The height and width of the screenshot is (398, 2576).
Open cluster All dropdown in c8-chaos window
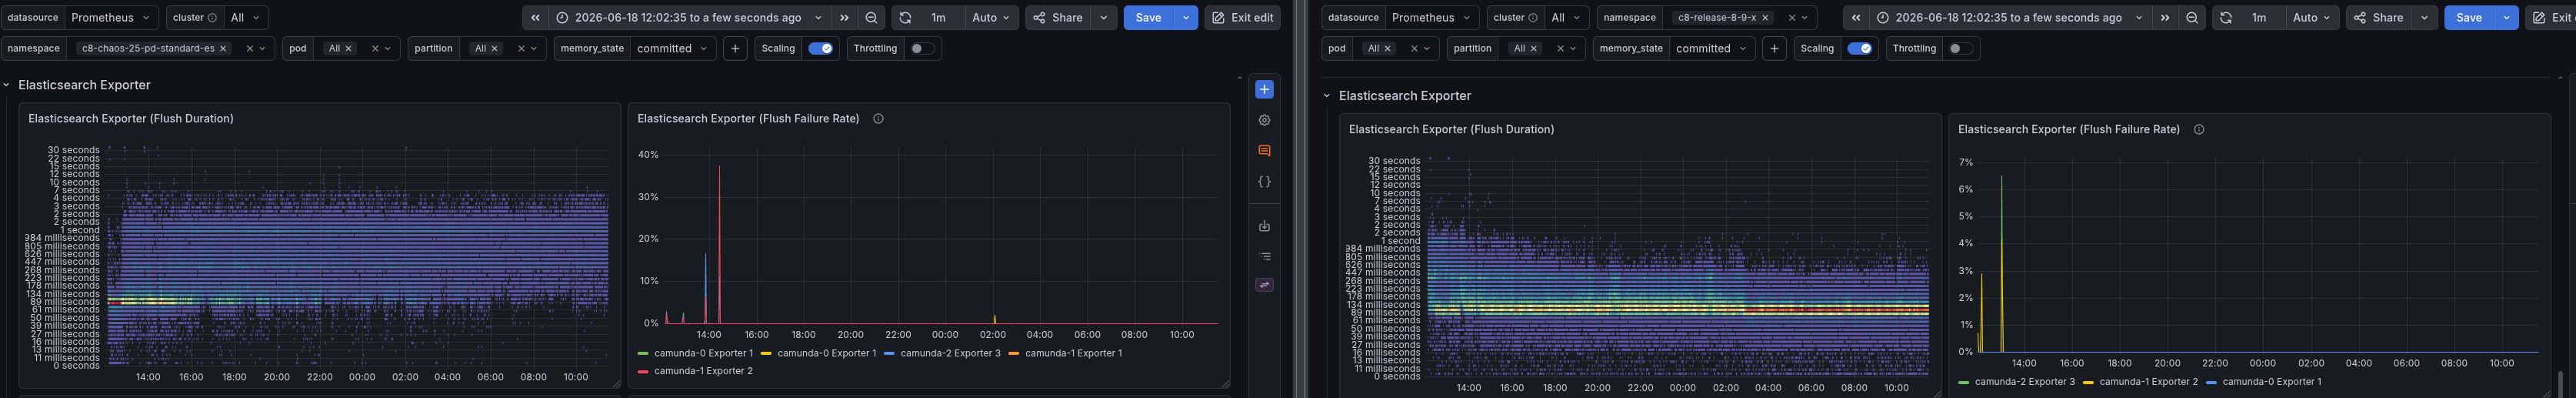pyautogui.click(x=245, y=18)
